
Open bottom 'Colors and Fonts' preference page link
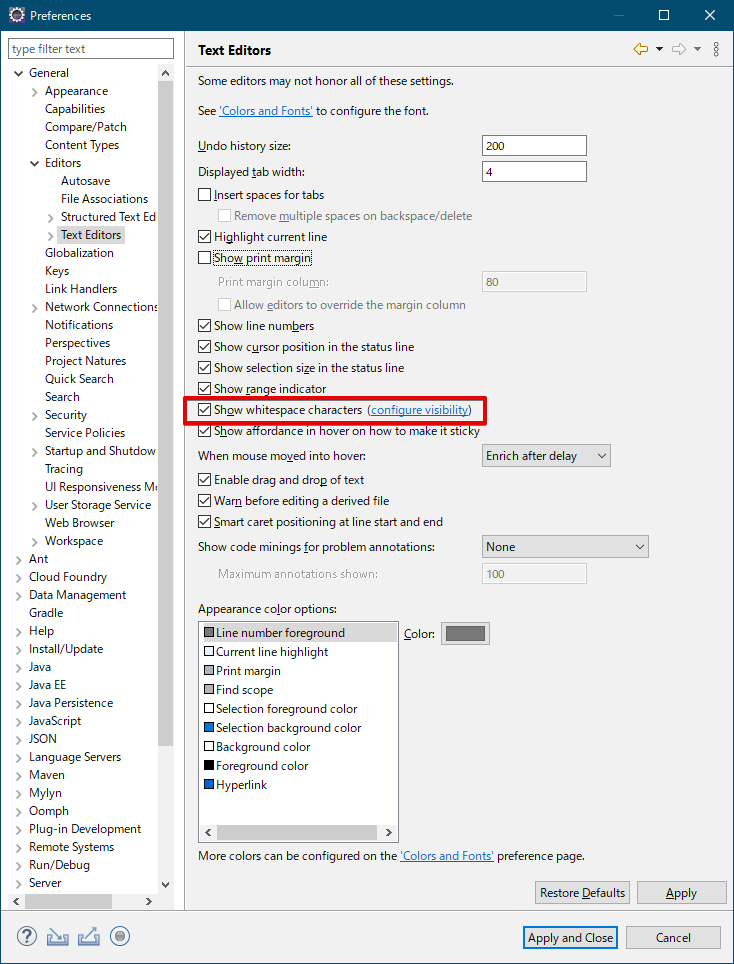(x=447, y=856)
